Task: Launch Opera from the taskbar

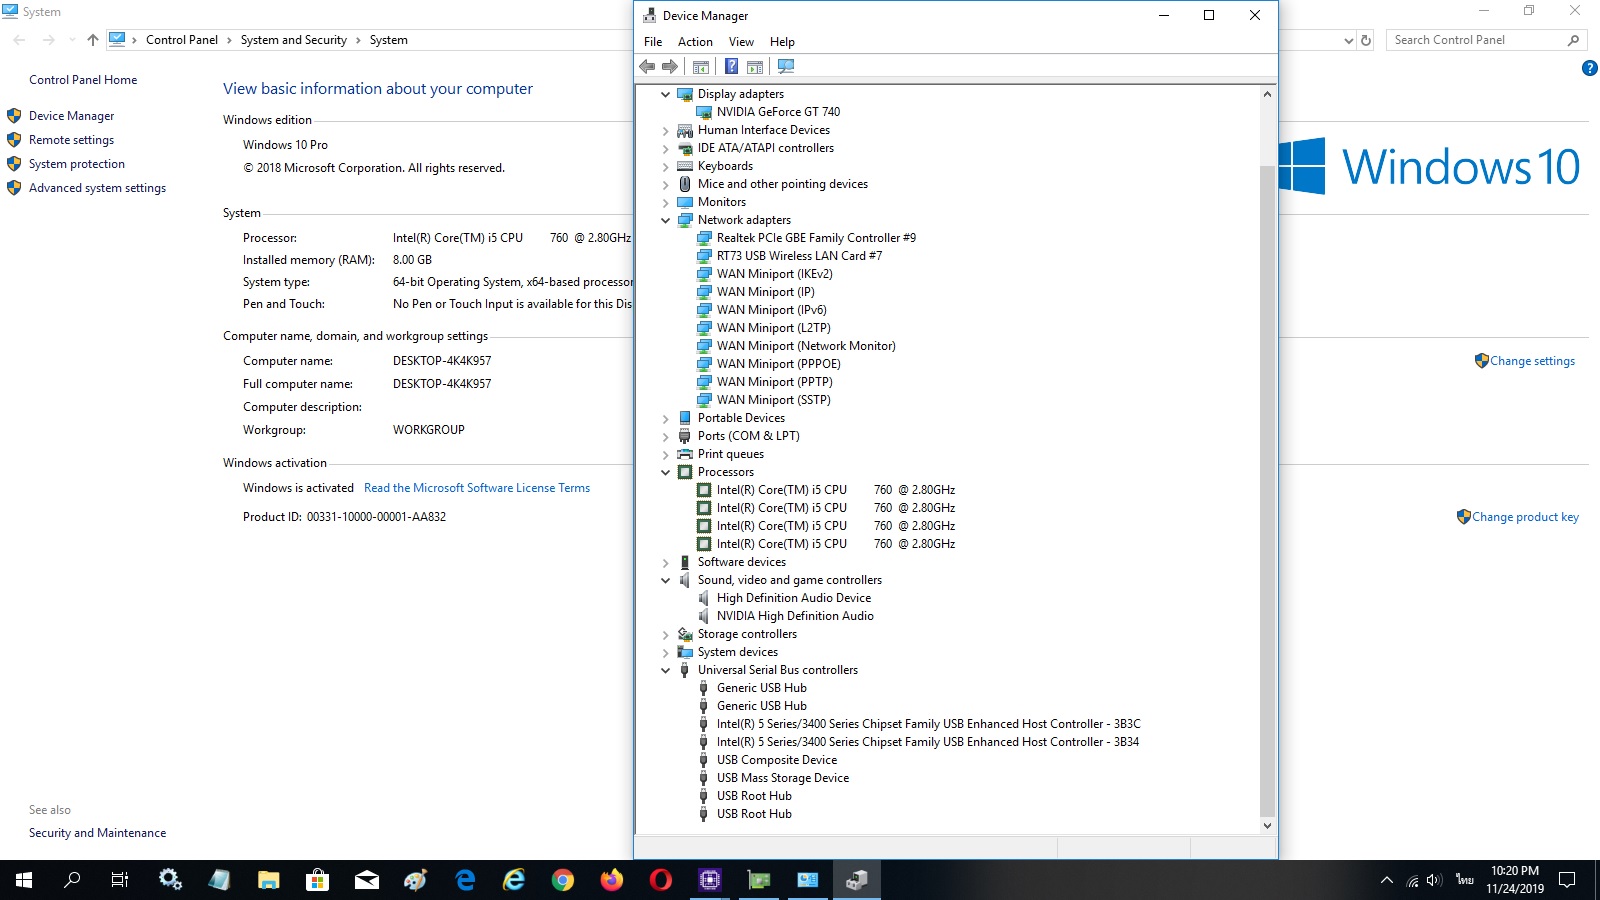Action: [x=660, y=880]
